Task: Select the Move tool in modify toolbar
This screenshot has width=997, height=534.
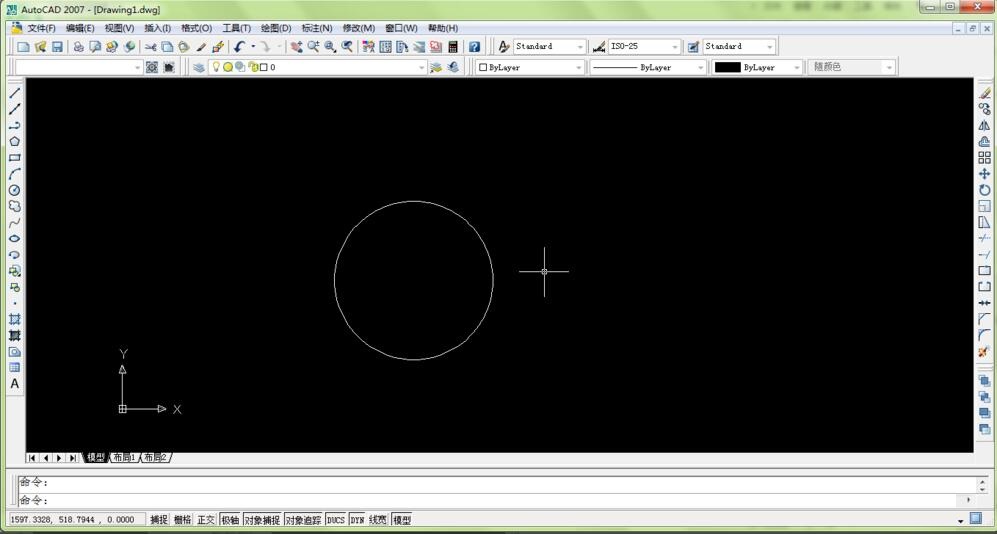Action: coord(984,174)
